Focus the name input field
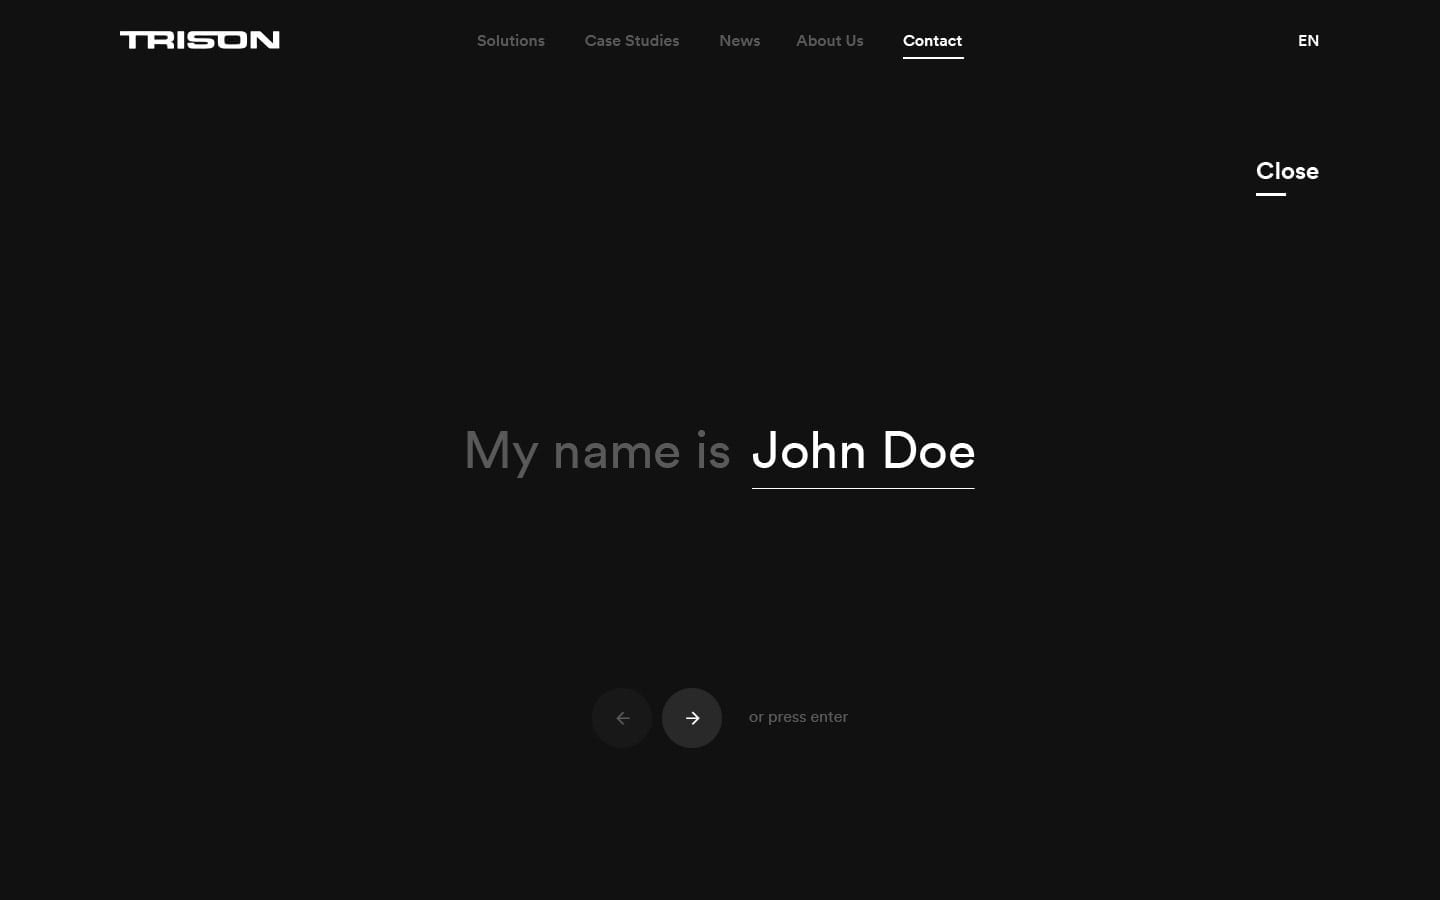 coord(862,451)
